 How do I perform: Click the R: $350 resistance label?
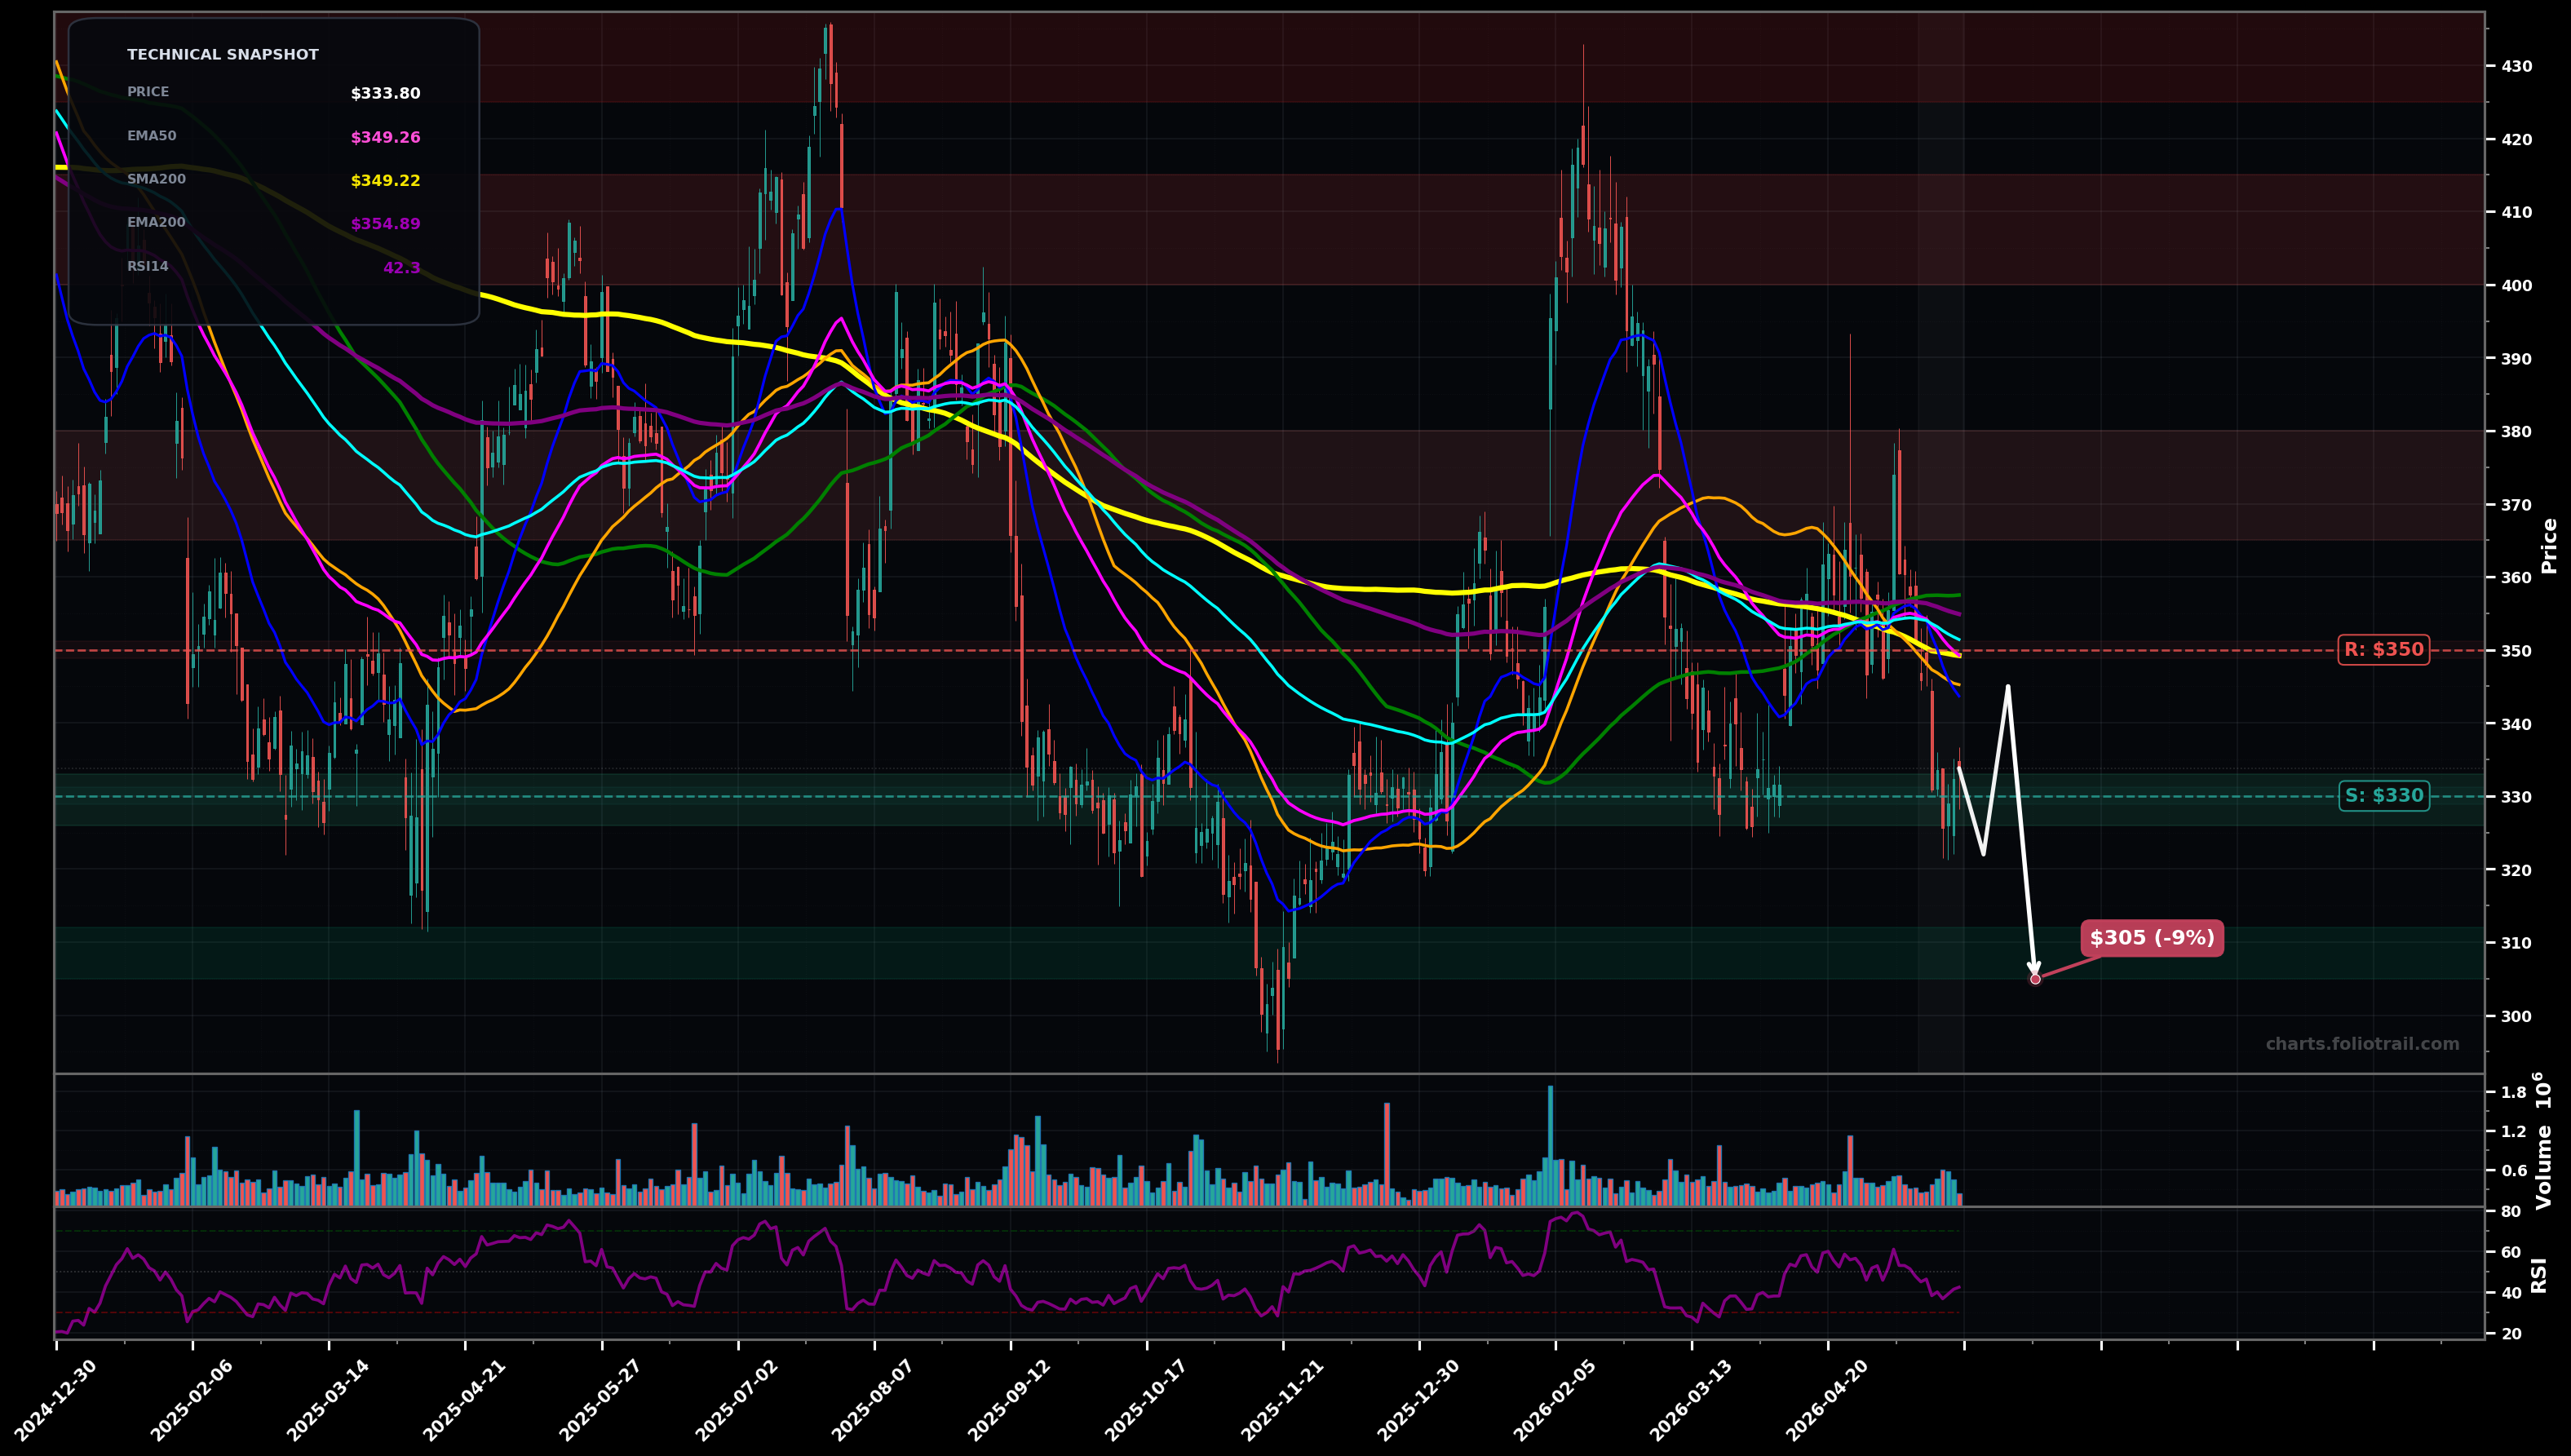2384,650
